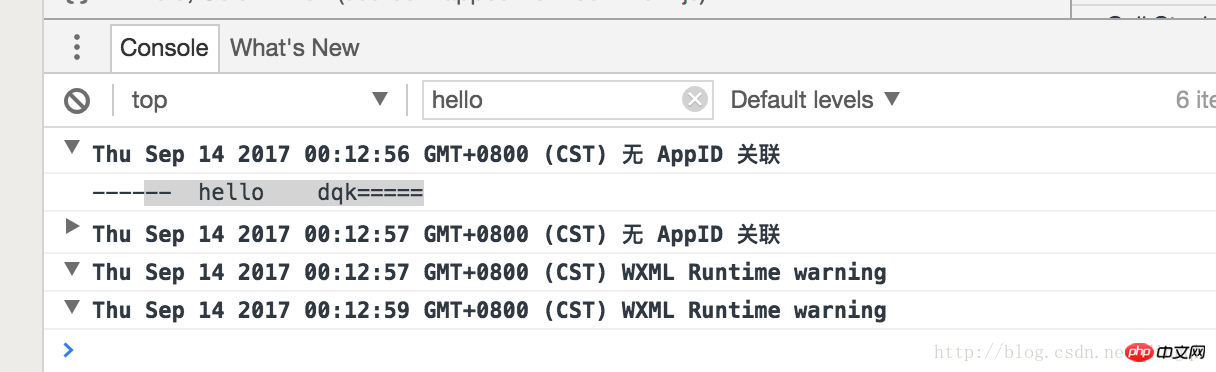1216x372 pixels.
Task: Switch to the Console tab
Action: pos(164,47)
